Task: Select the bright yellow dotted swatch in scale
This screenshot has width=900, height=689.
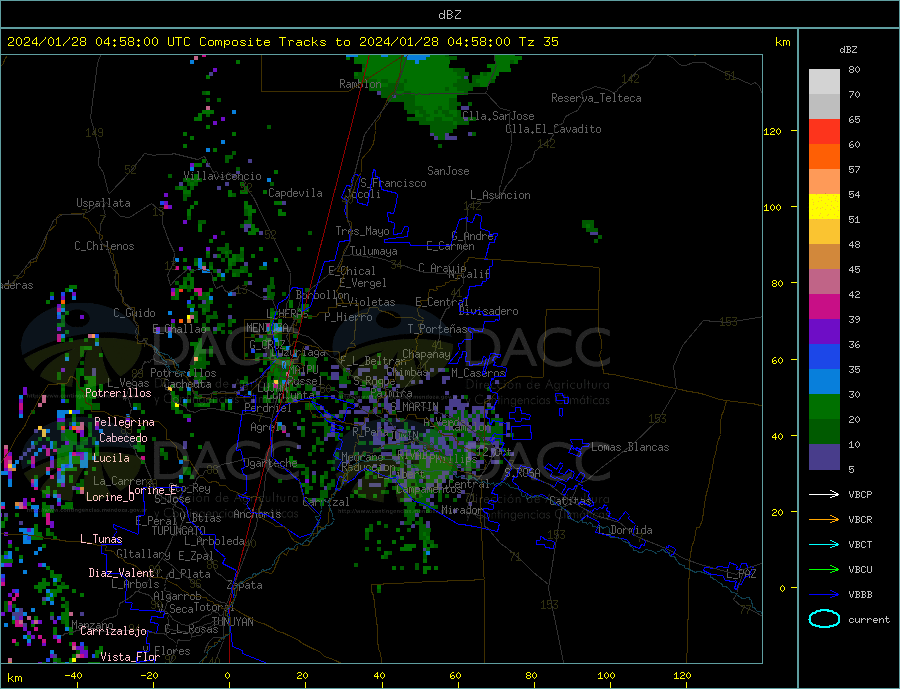Action: coord(824,207)
